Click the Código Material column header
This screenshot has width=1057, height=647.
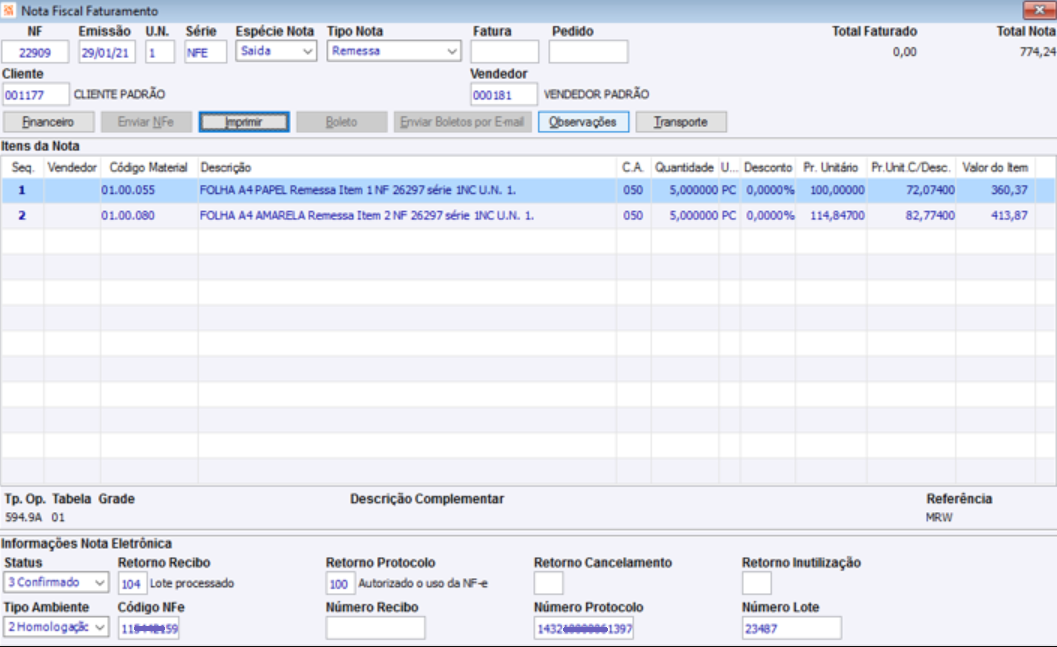149,168
